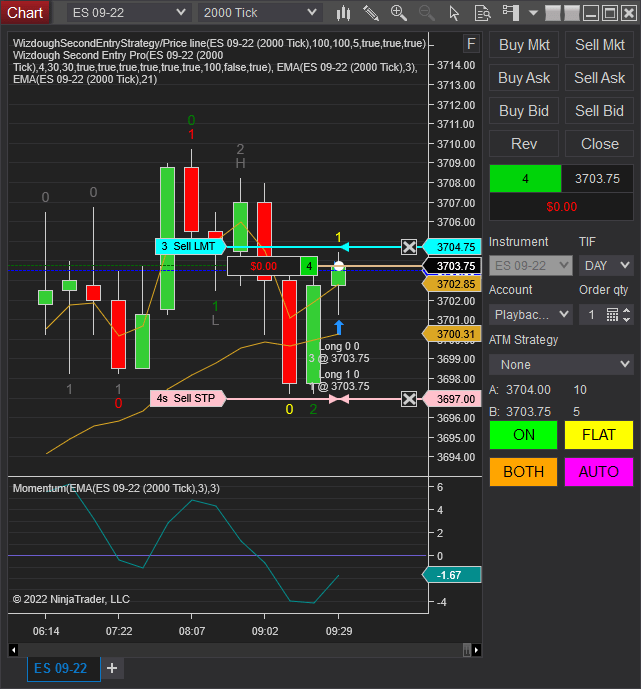Viewport: 641px width, 689px height.
Task: Click the WizdoughSecondEntryStrategy indicator label
Action: [x=219, y=44]
